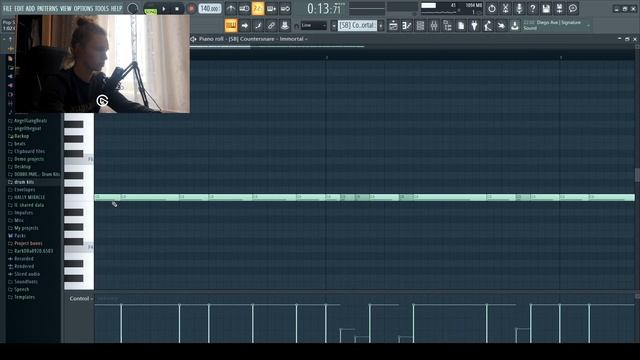Expand the Demo projects folder
Viewport: 640px width, 360px height.
(x=29, y=159)
